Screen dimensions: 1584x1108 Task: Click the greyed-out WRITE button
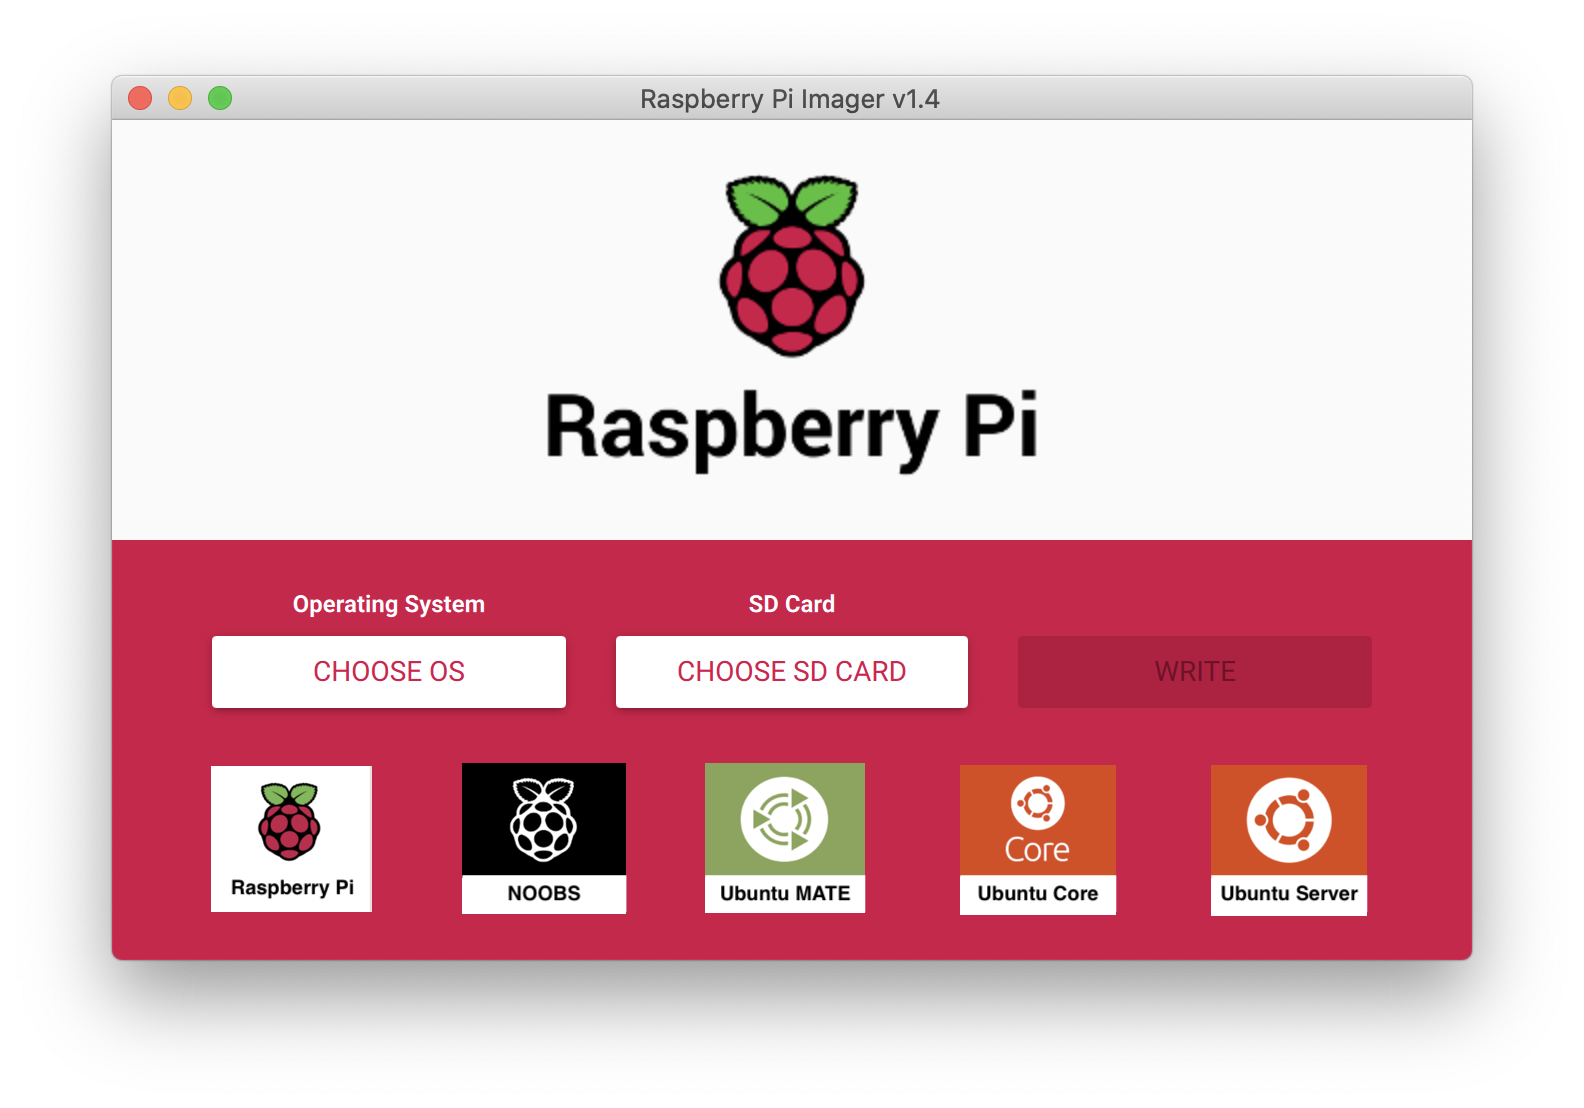[1195, 672]
